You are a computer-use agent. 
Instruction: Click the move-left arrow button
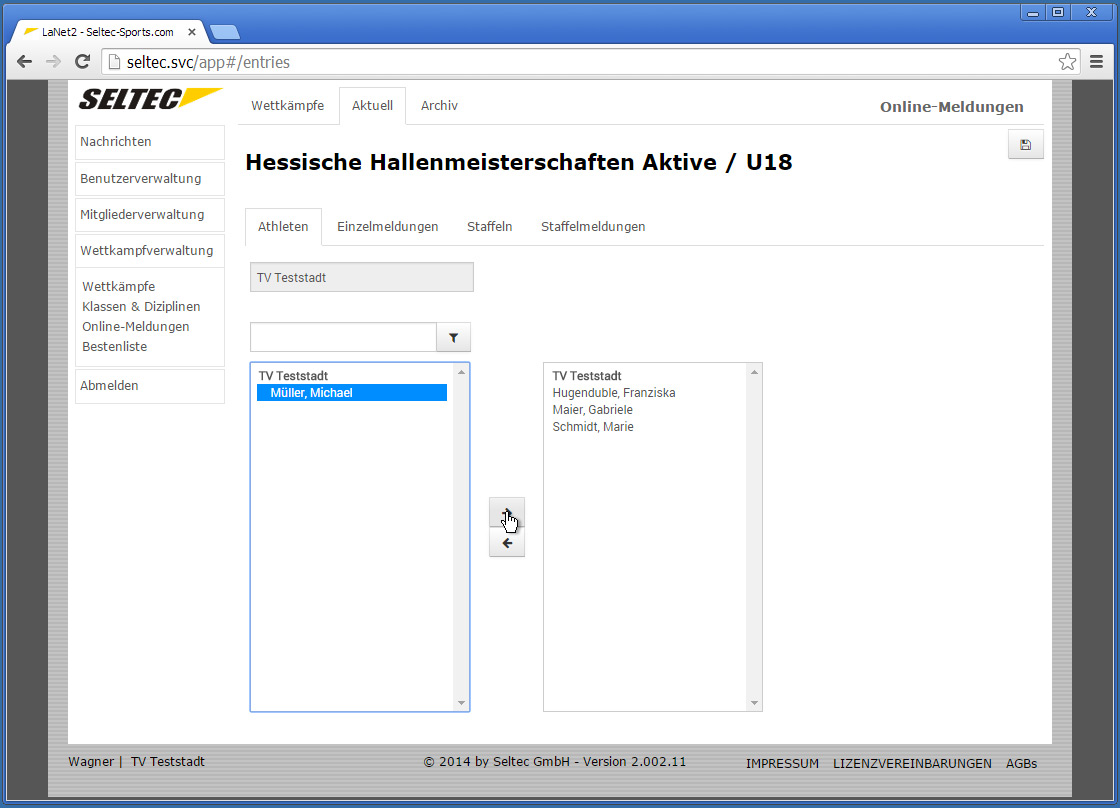pyautogui.click(x=507, y=543)
